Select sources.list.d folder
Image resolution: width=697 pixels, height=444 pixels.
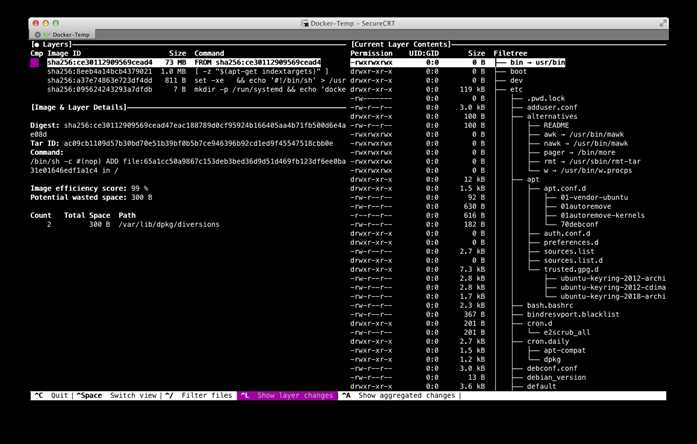point(573,260)
